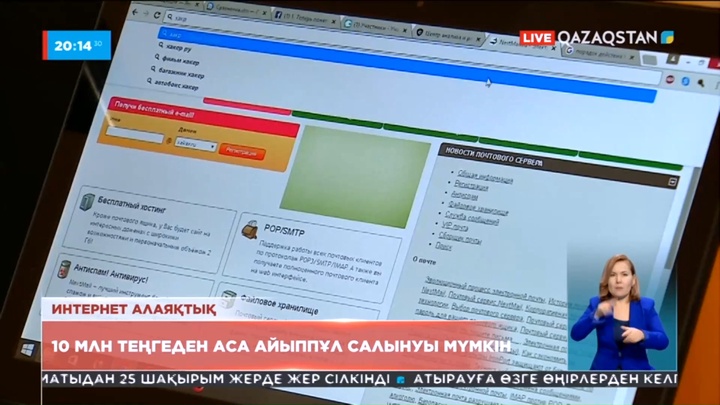Click the POP/SMTP heading
The width and height of the screenshot is (720, 405).
[284, 231]
